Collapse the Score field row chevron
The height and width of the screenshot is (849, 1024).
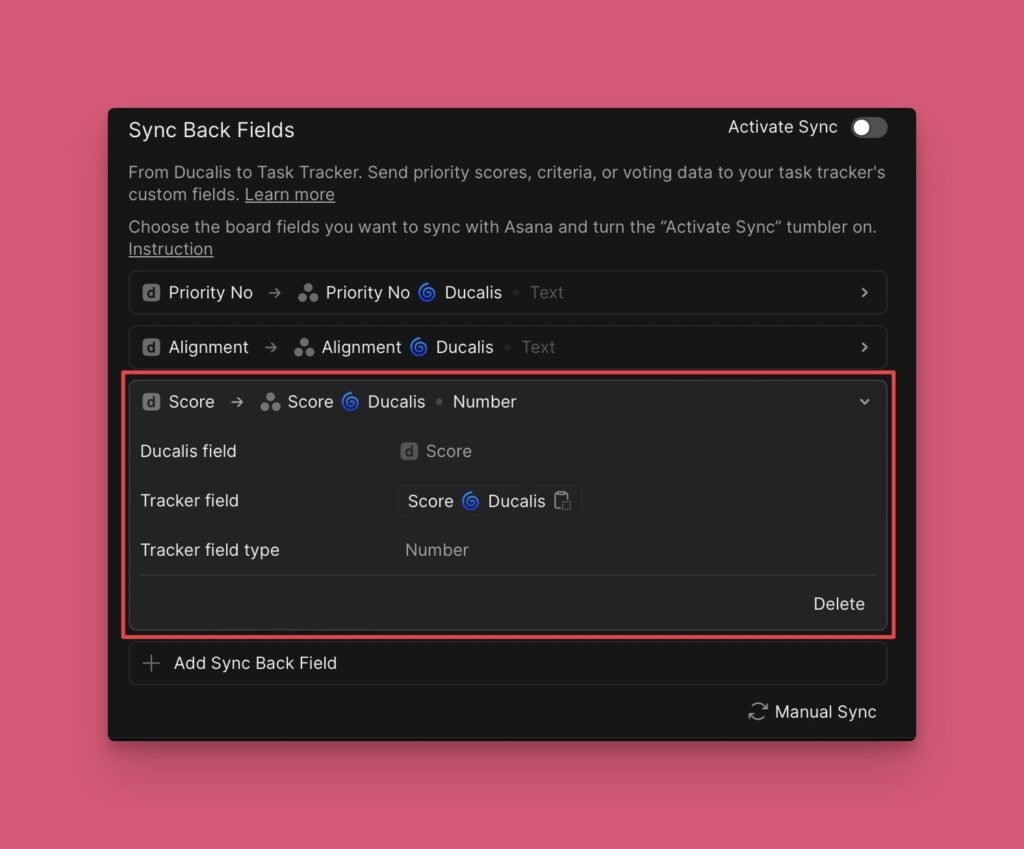[865, 402]
